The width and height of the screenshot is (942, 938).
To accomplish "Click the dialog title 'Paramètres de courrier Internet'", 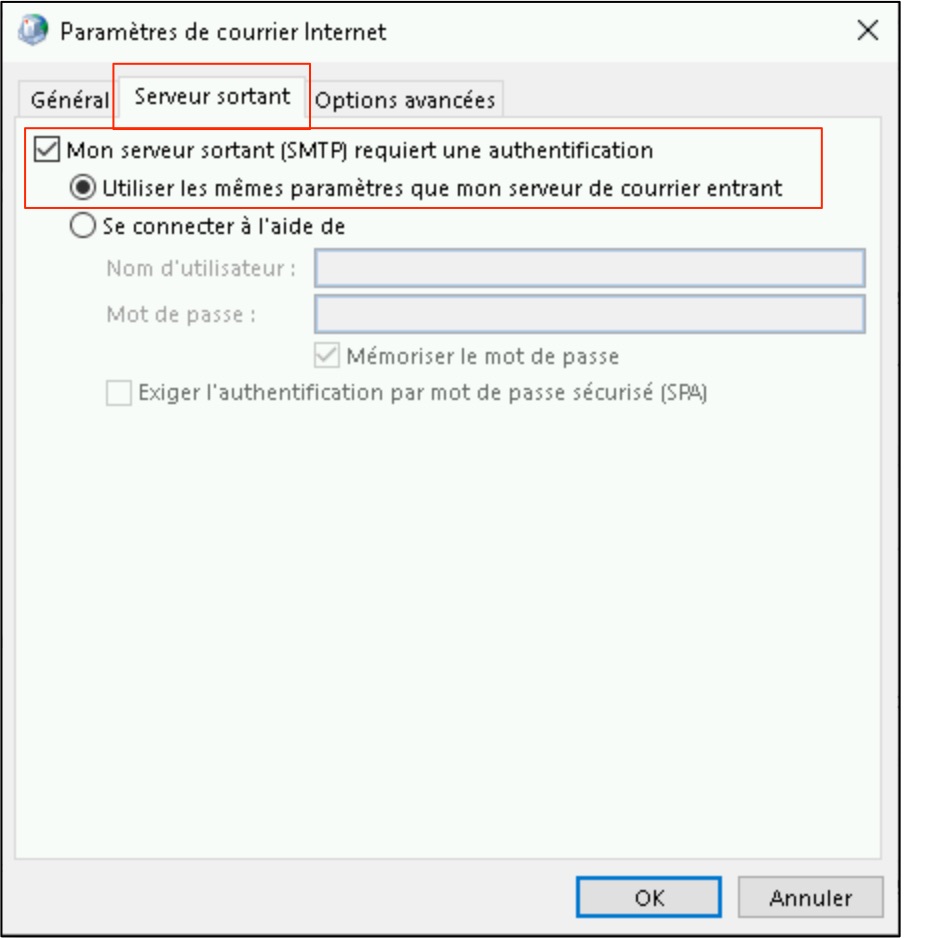I will tap(223, 31).
